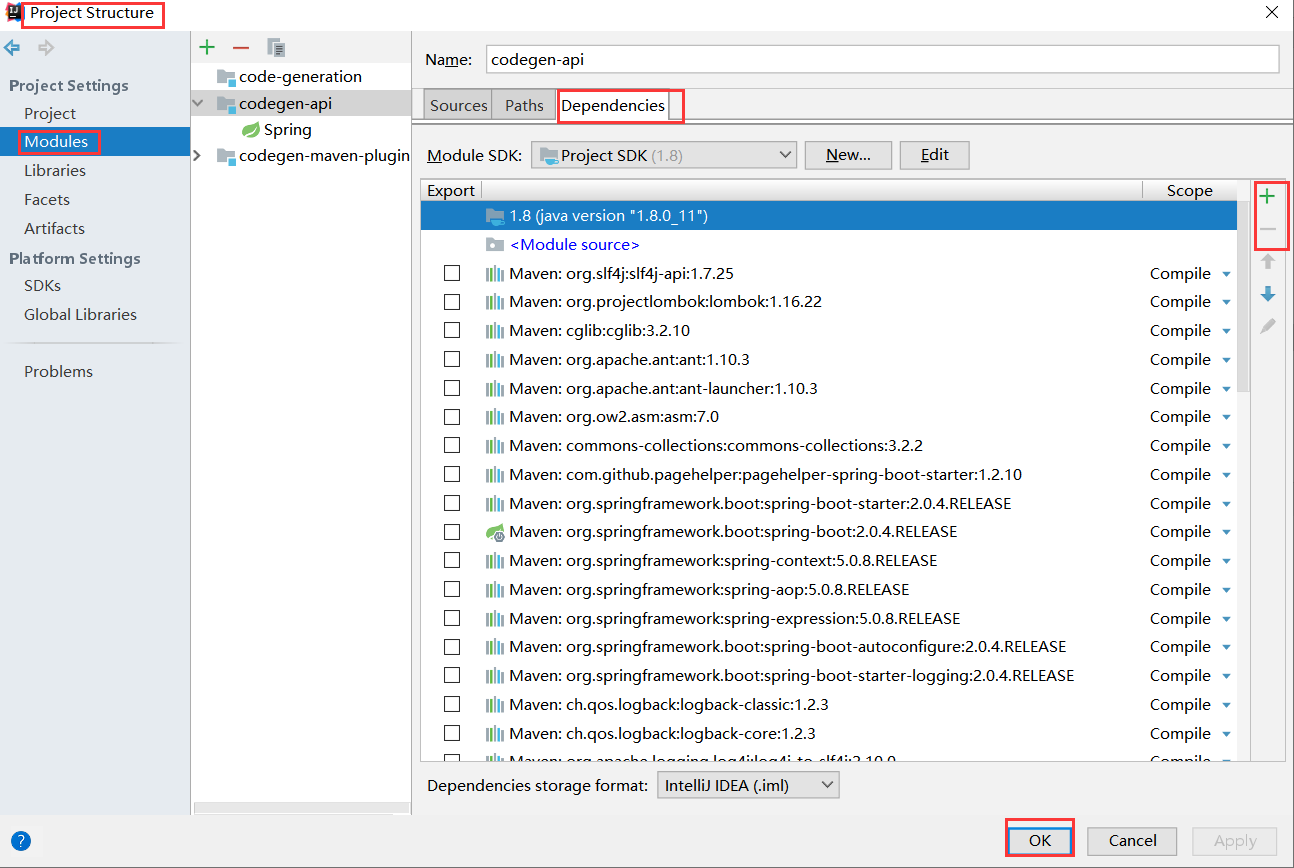This screenshot has height=868, width=1294.
Task: Open Project settings in sidebar
Action: [x=50, y=113]
